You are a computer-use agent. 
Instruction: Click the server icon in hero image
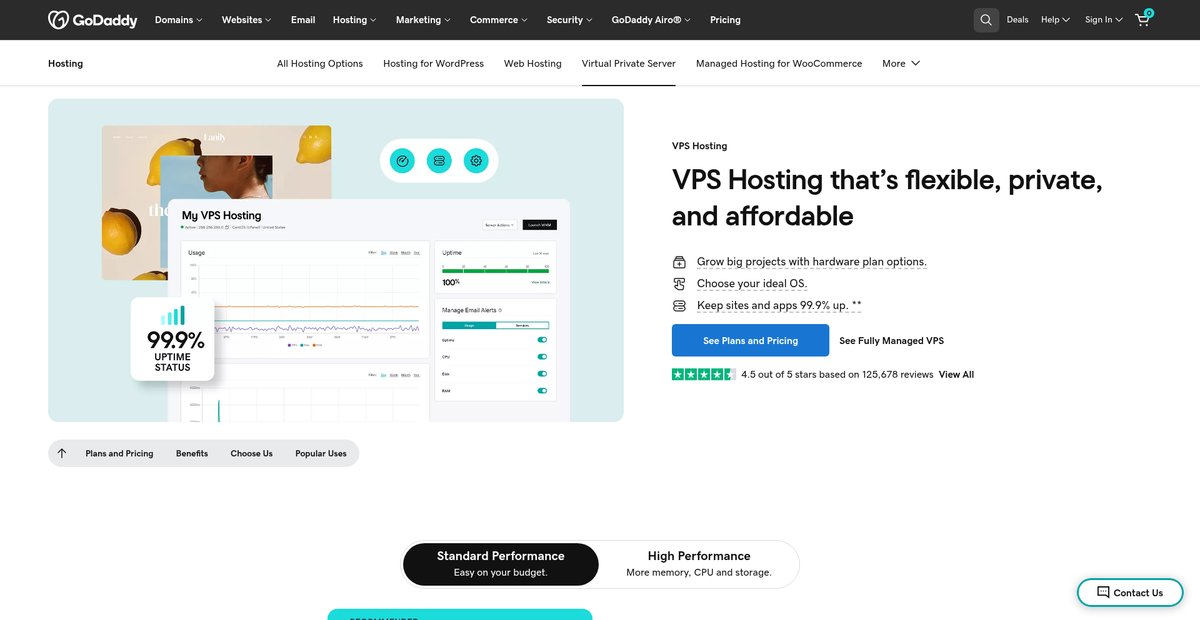[439, 160]
